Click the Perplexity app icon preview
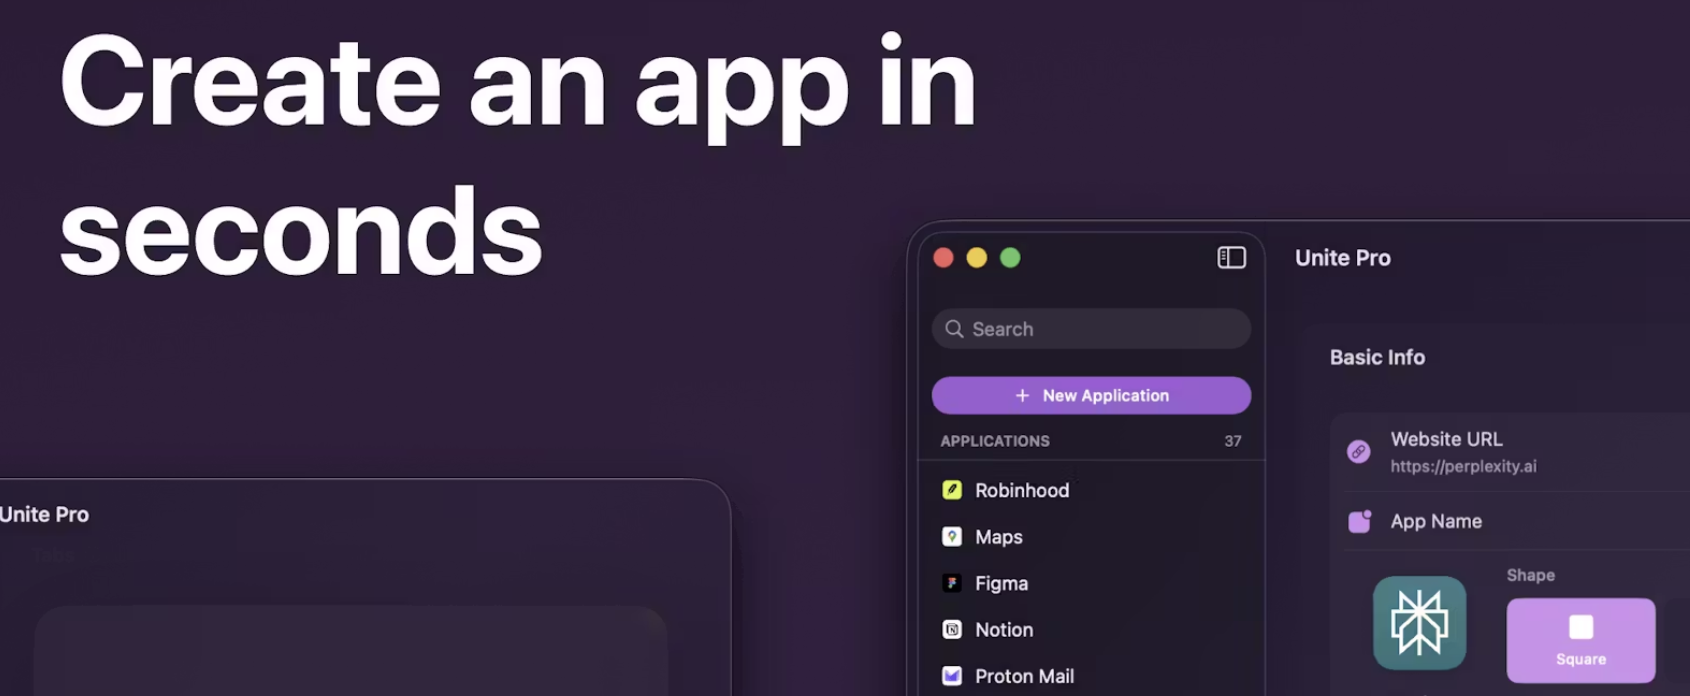The height and width of the screenshot is (696, 1690). (1419, 623)
